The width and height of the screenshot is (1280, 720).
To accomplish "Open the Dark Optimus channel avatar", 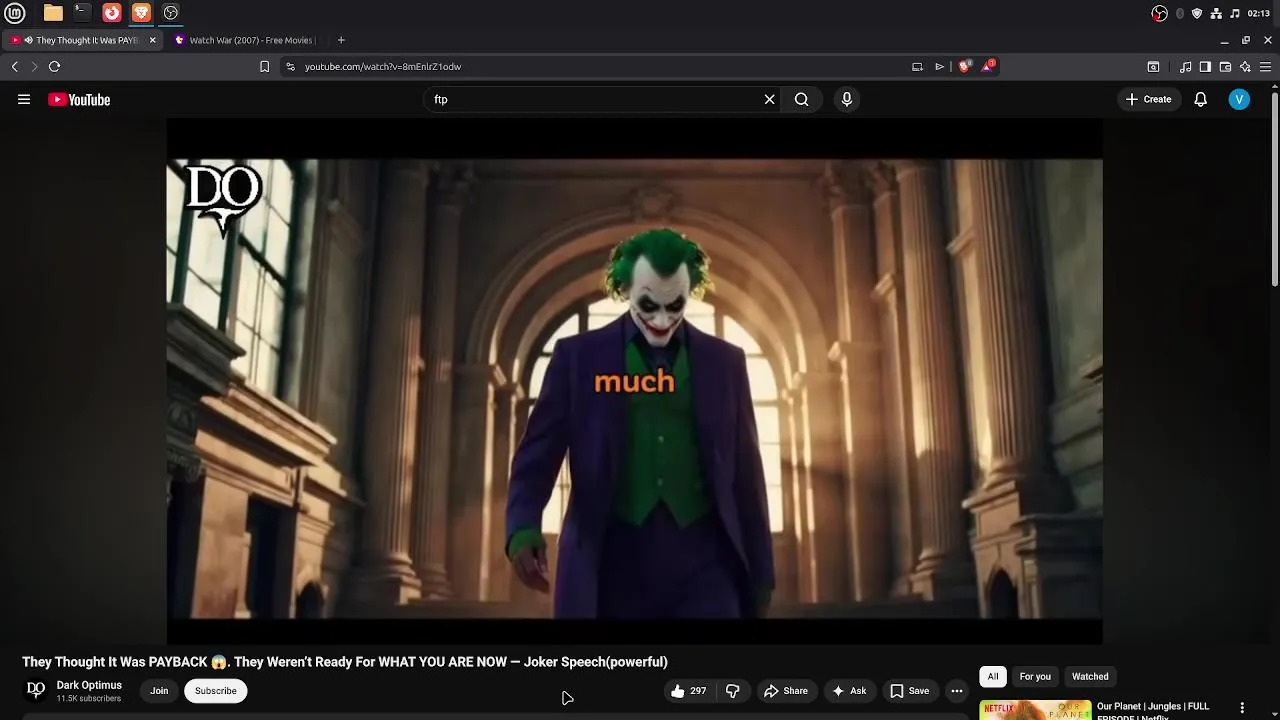I will coord(36,690).
